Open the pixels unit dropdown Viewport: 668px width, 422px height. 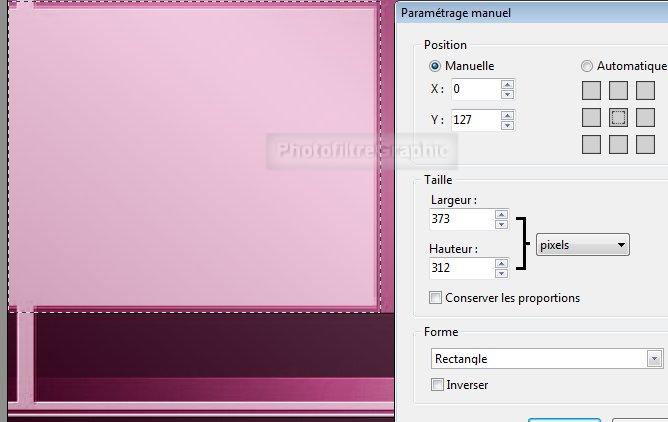coord(582,244)
